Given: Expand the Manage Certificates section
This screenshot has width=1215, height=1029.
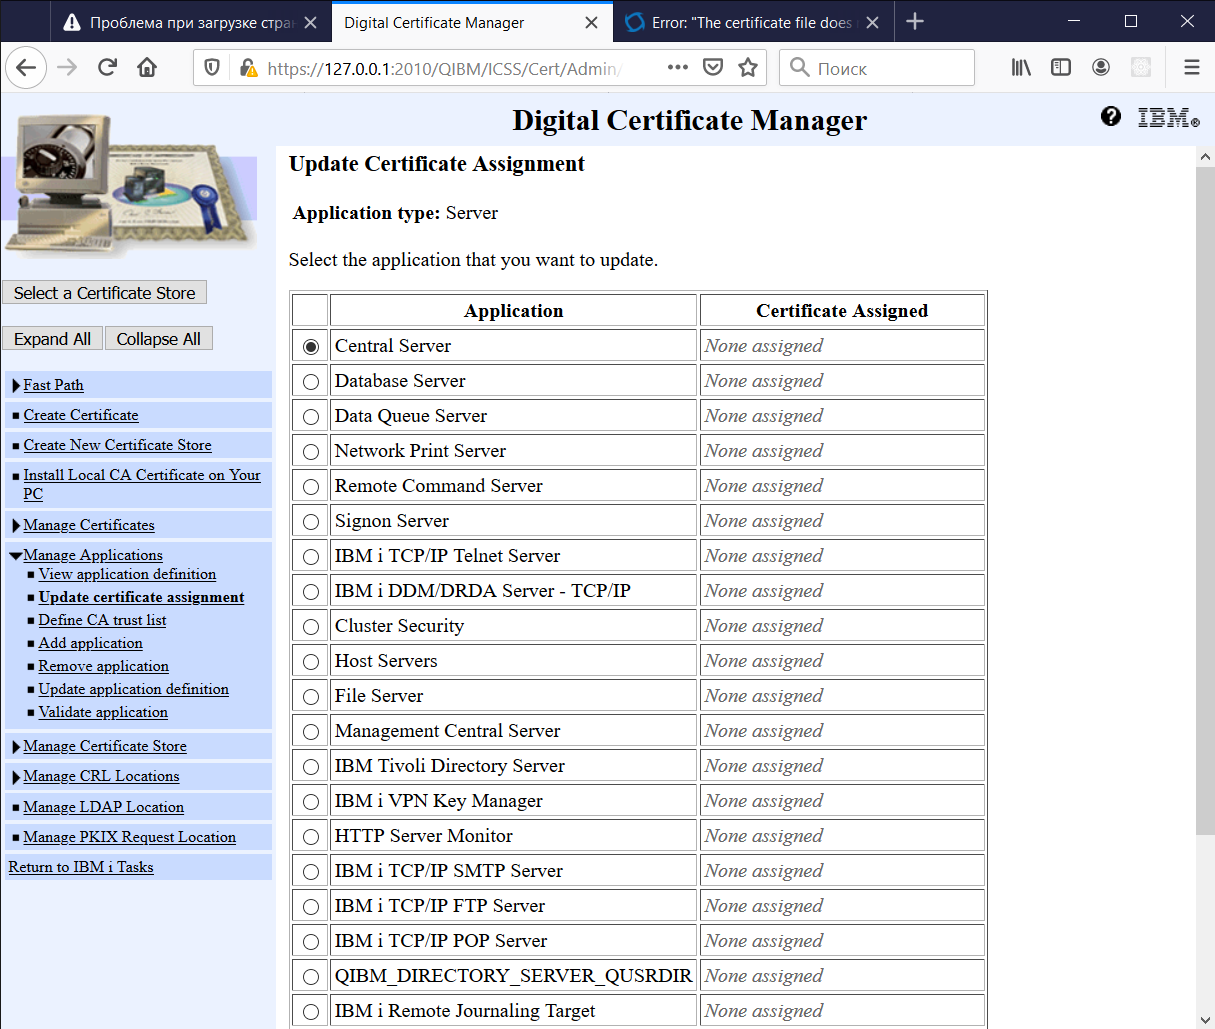Looking at the screenshot, I should coord(16,526).
